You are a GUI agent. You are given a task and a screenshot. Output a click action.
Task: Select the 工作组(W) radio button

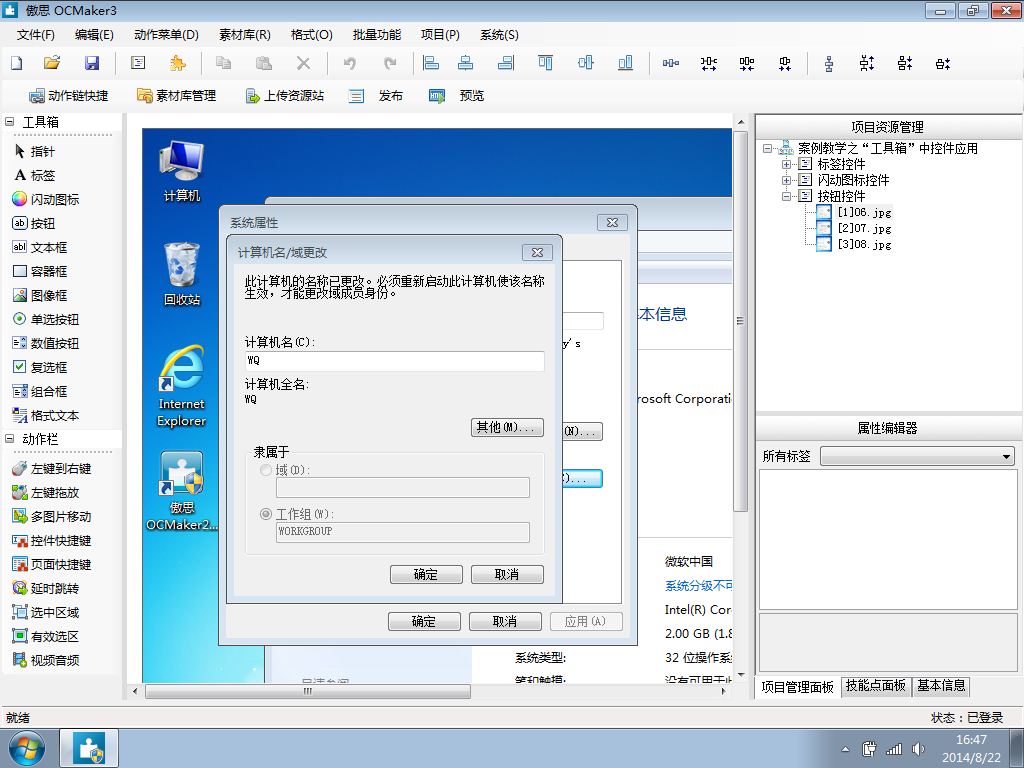point(266,514)
